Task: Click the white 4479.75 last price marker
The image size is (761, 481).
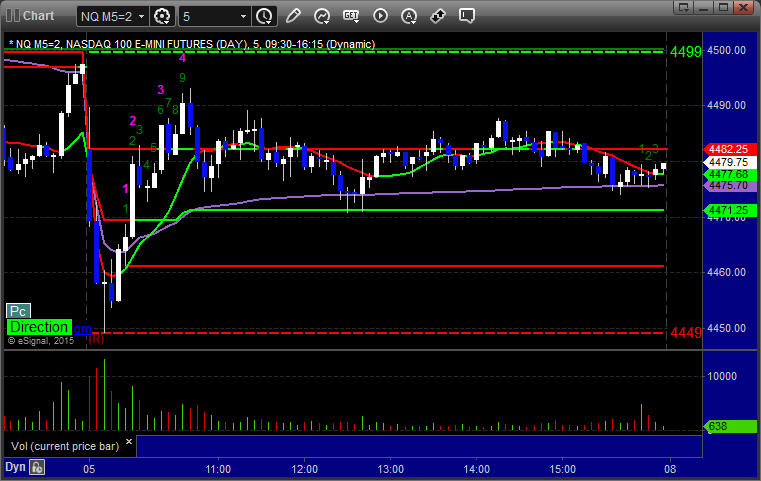Action: [729, 162]
